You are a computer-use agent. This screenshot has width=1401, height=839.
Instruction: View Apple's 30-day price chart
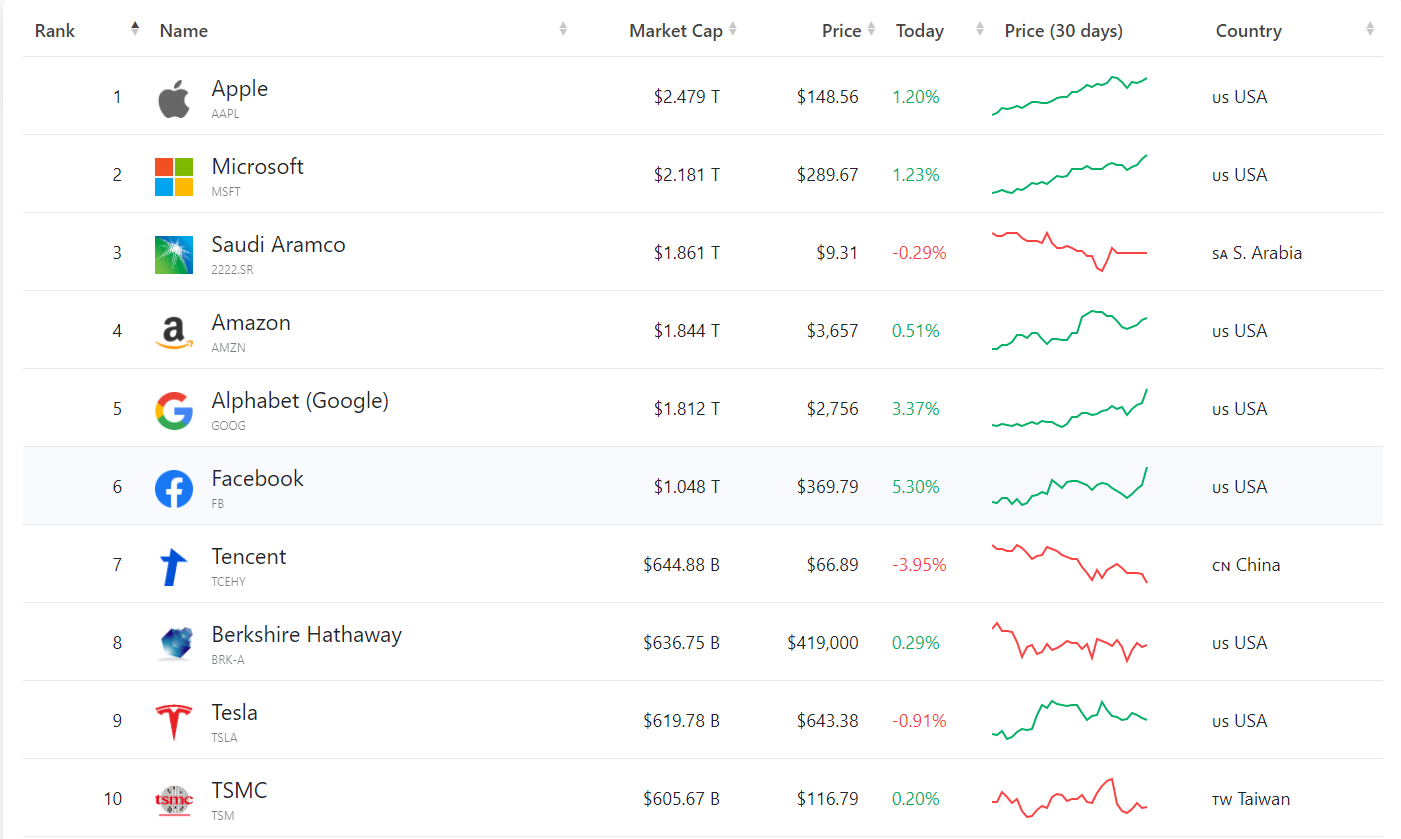[x=1070, y=95]
